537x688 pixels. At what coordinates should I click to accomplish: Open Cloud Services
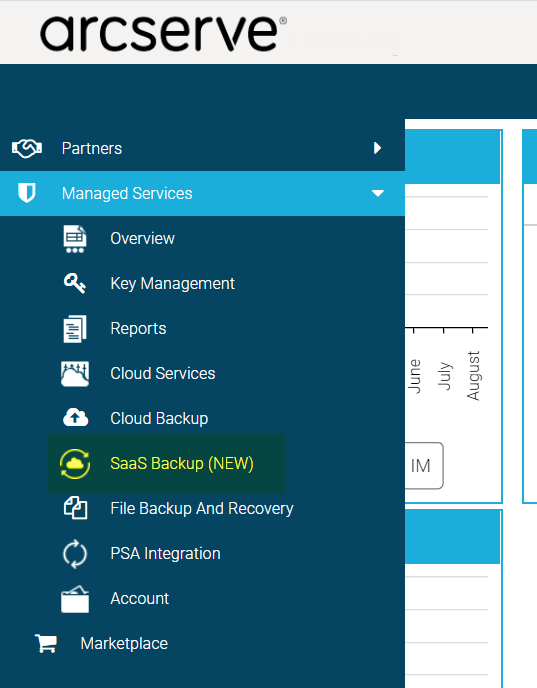pyautogui.click(x=163, y=373)
